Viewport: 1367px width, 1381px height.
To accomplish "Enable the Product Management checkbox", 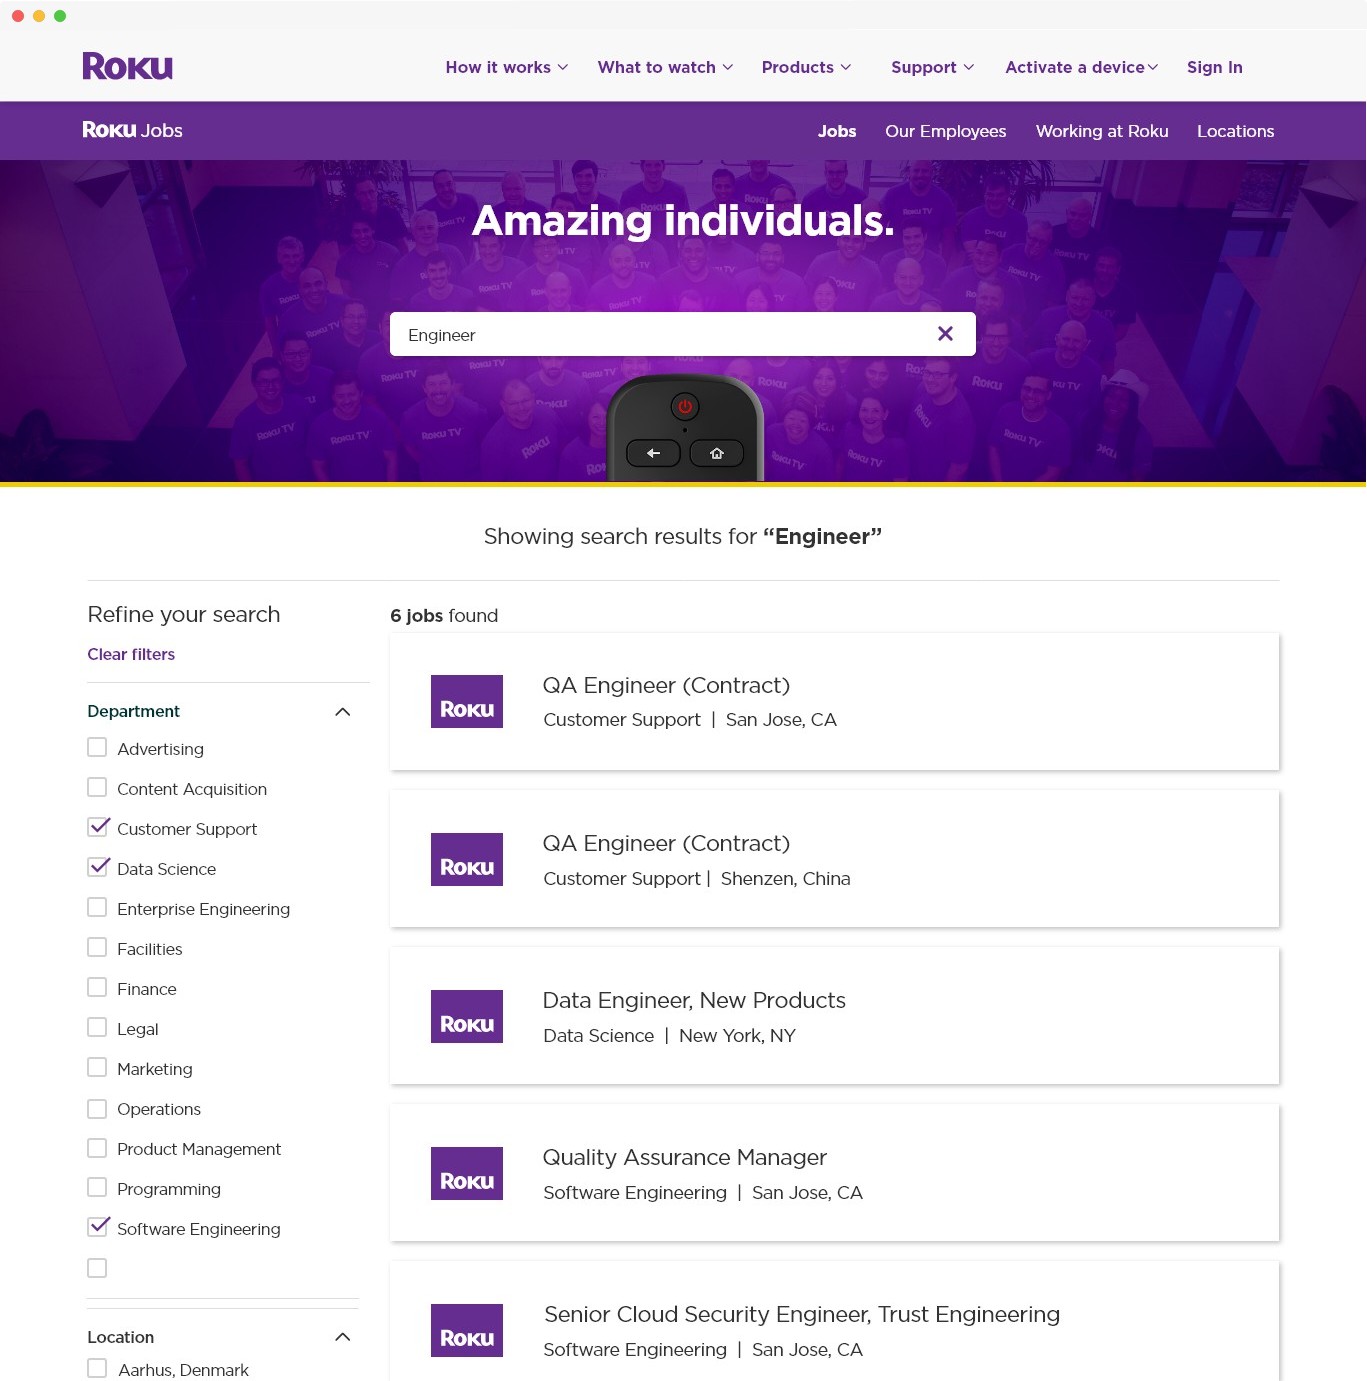I will (97, 1147).
